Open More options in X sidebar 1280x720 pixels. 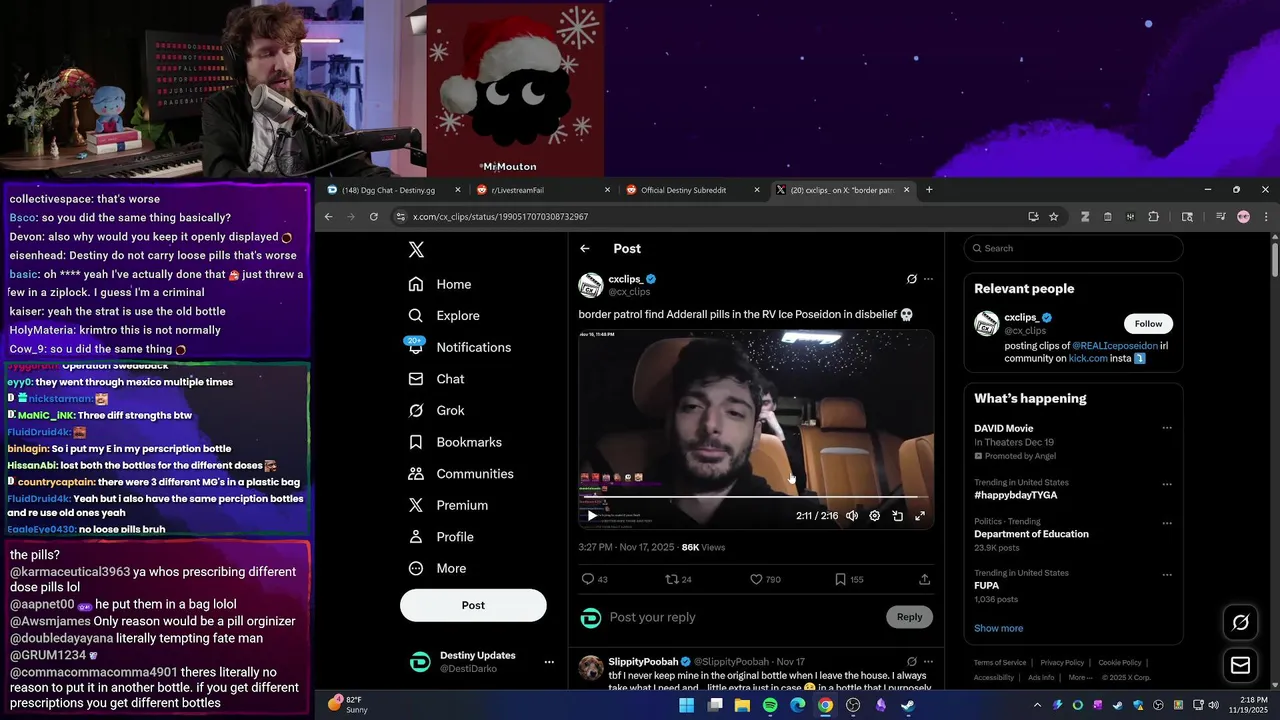point(437,568)
